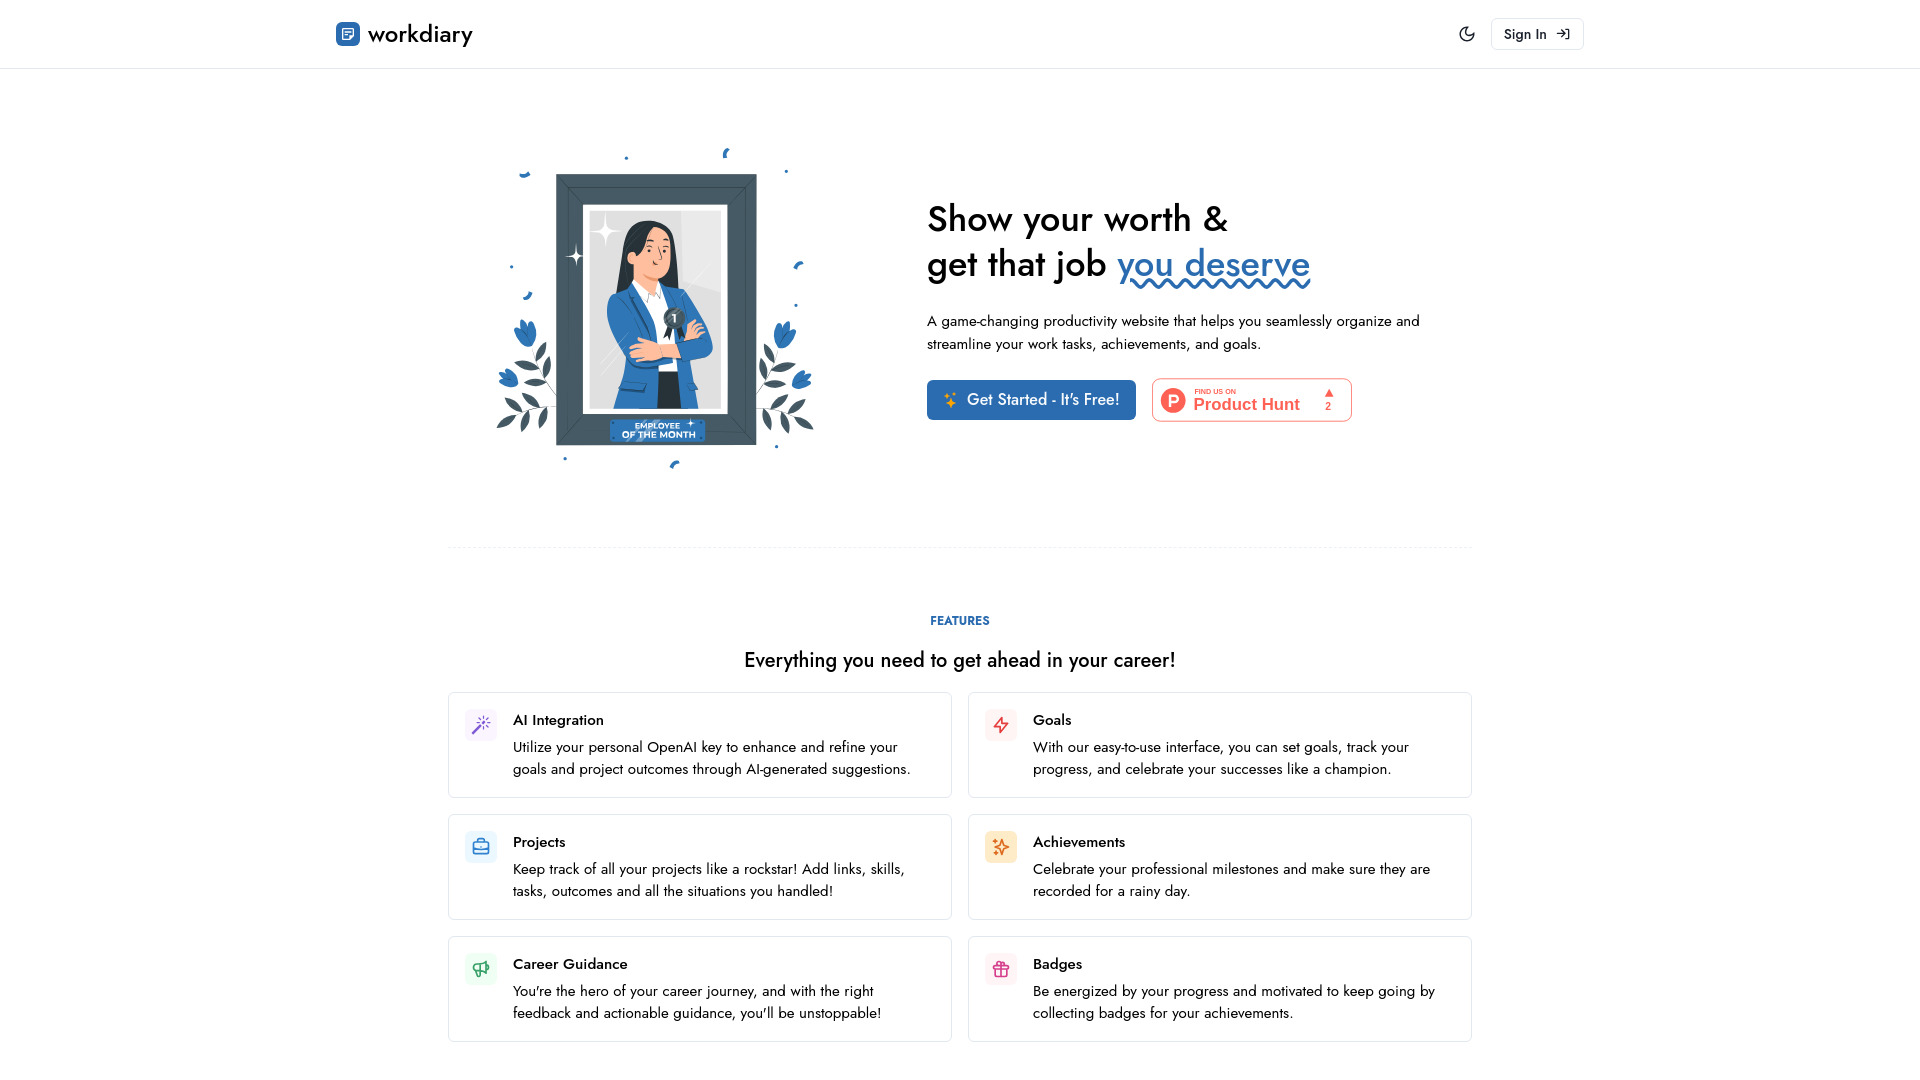Click the Goals feature icon
The height and width of the screenshot is (1080, 1920).
click(1001, 725)
